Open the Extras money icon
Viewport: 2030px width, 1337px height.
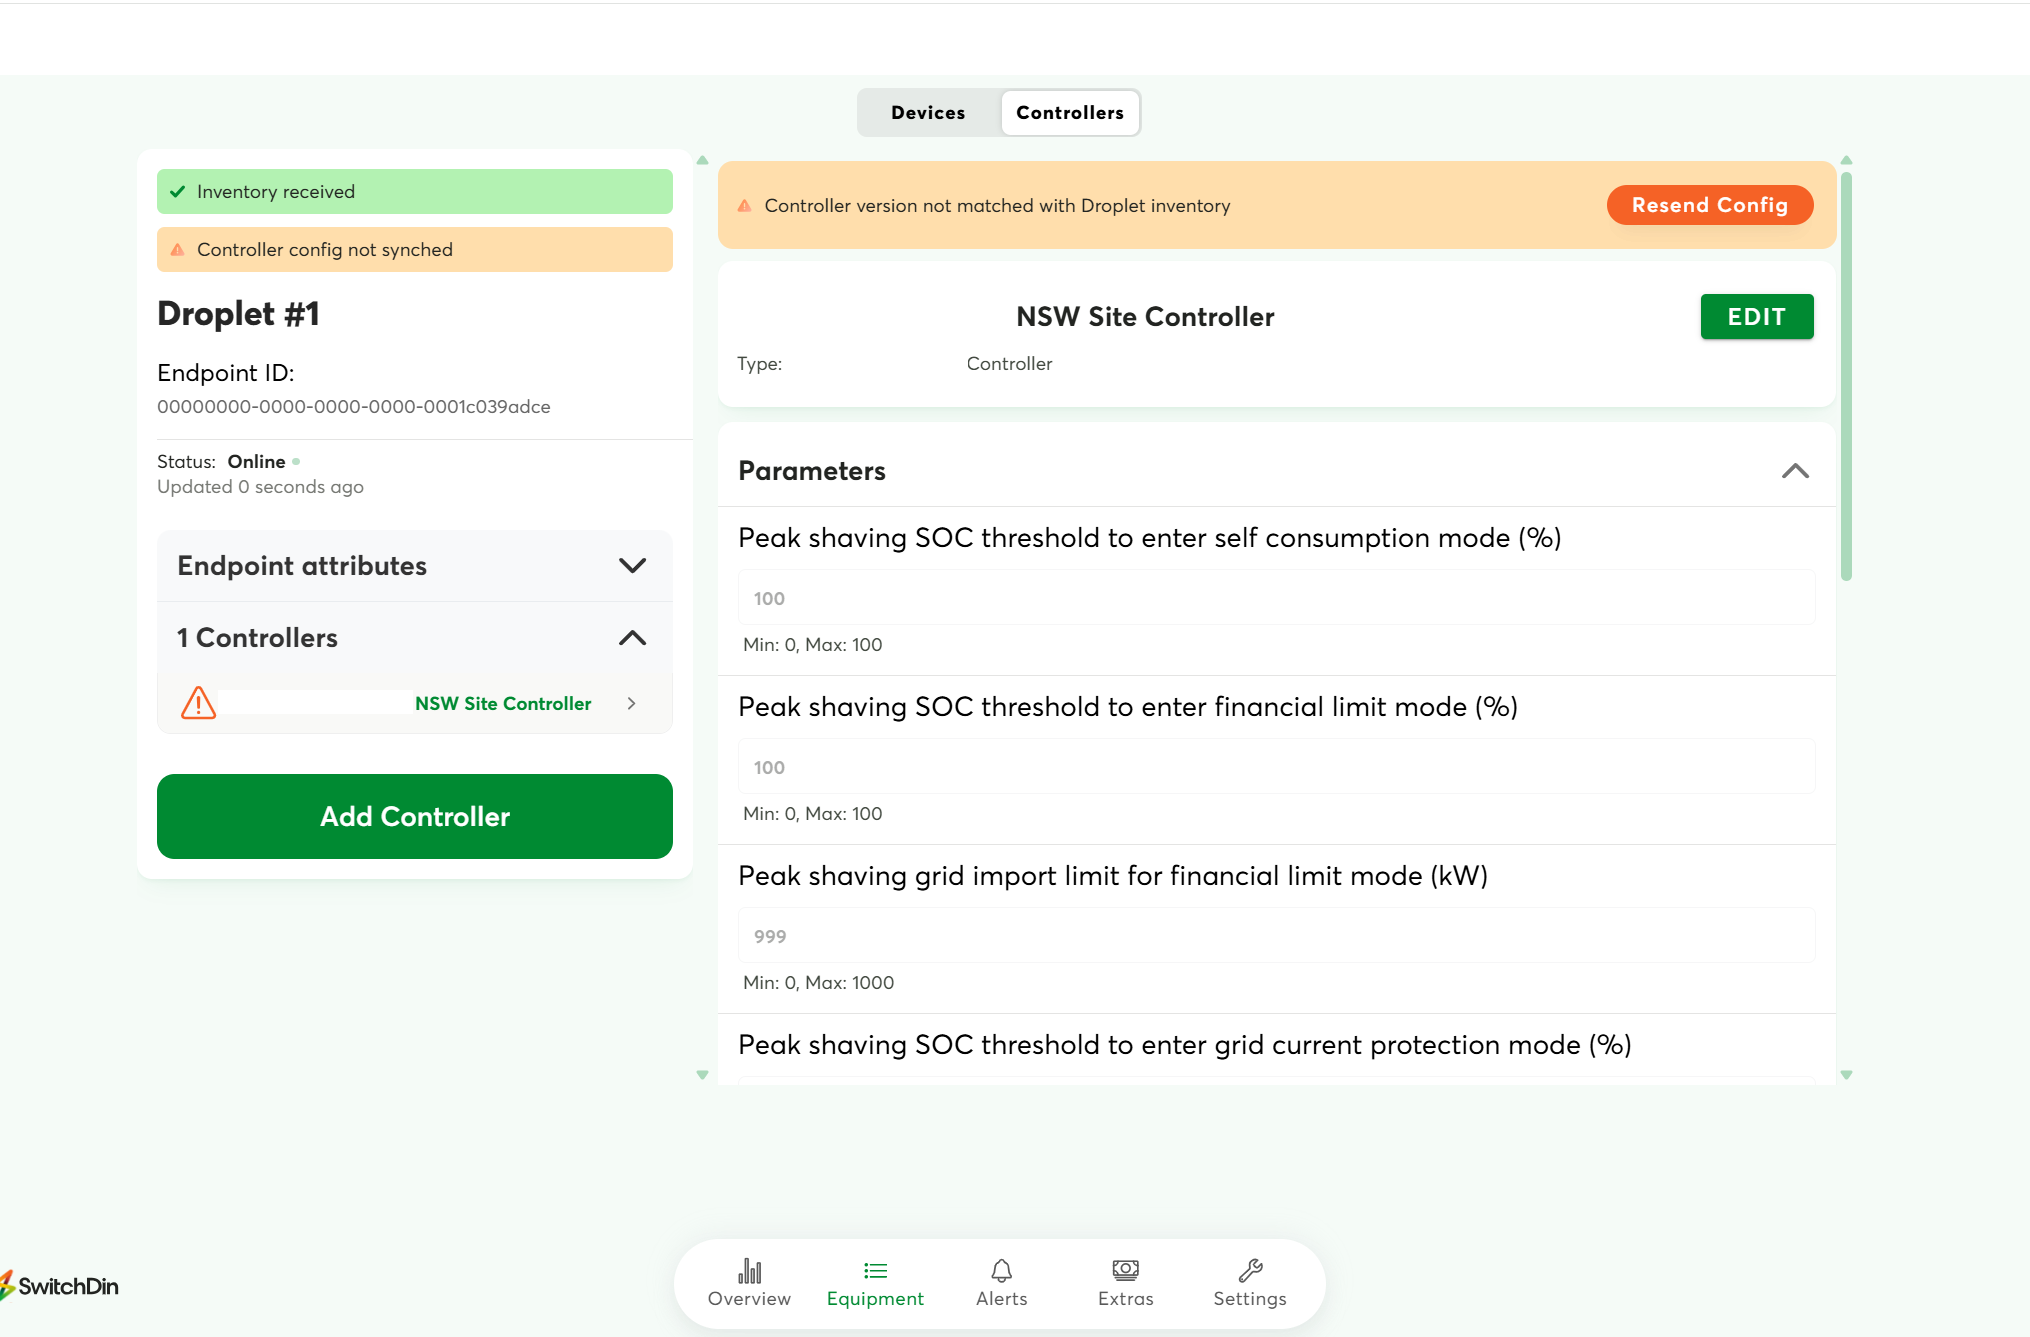tap(1125, 1271)
